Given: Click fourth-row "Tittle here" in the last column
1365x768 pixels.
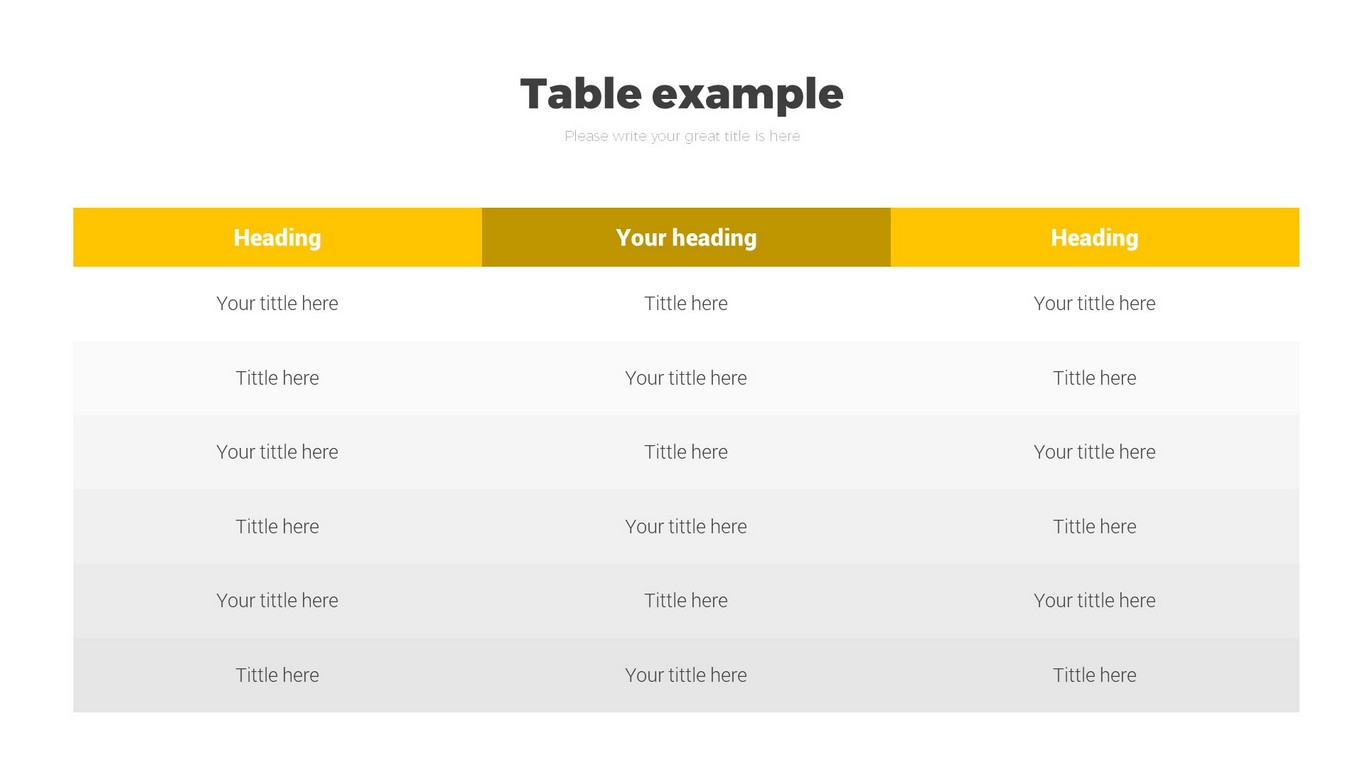Looking at the screenshot, I should point(1094,526).
